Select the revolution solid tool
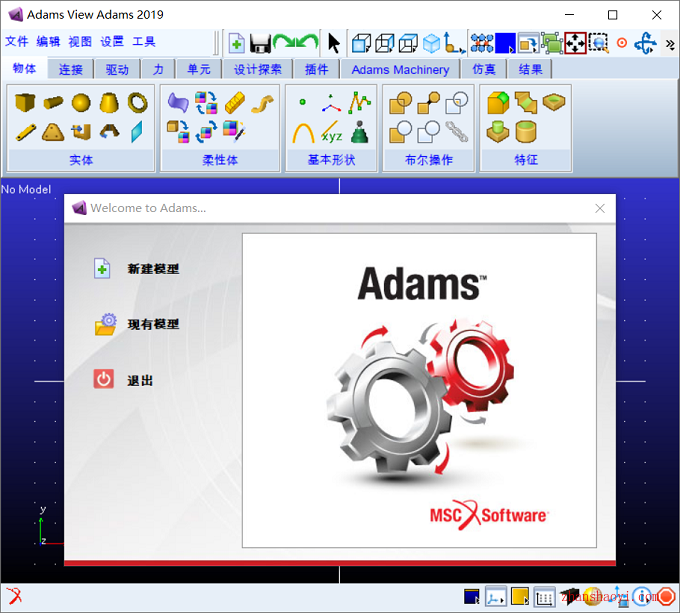Screen dimensions: 680x613 point(109,131)
